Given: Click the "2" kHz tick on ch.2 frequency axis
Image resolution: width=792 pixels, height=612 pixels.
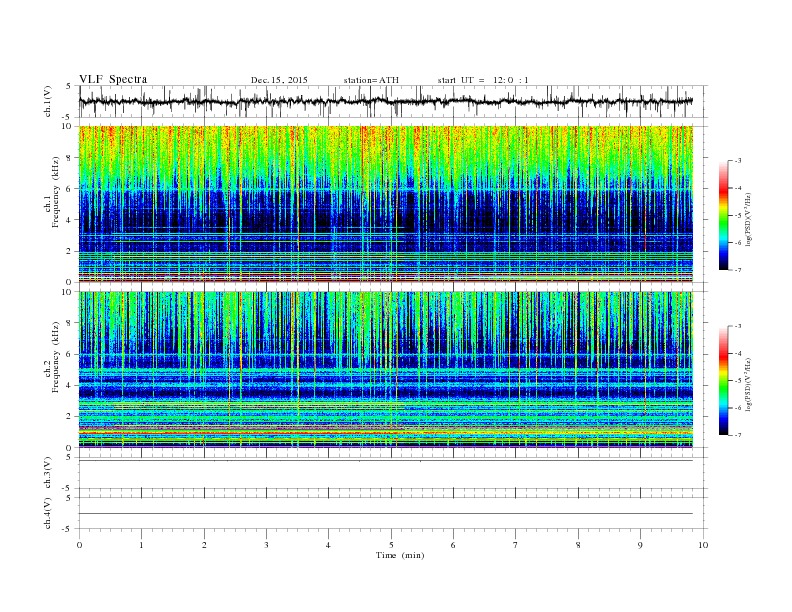Looking at the screenshot, I should click(69, 417).
